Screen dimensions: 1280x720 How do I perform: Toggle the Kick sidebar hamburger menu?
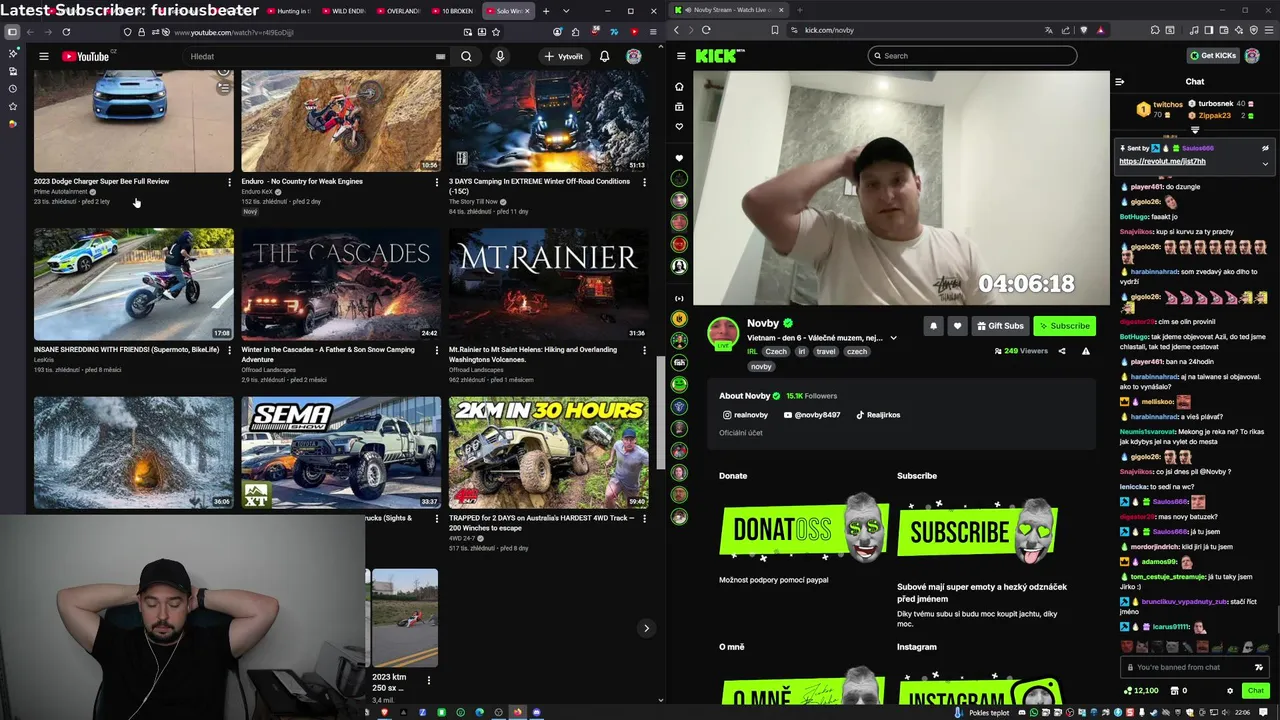679,56
